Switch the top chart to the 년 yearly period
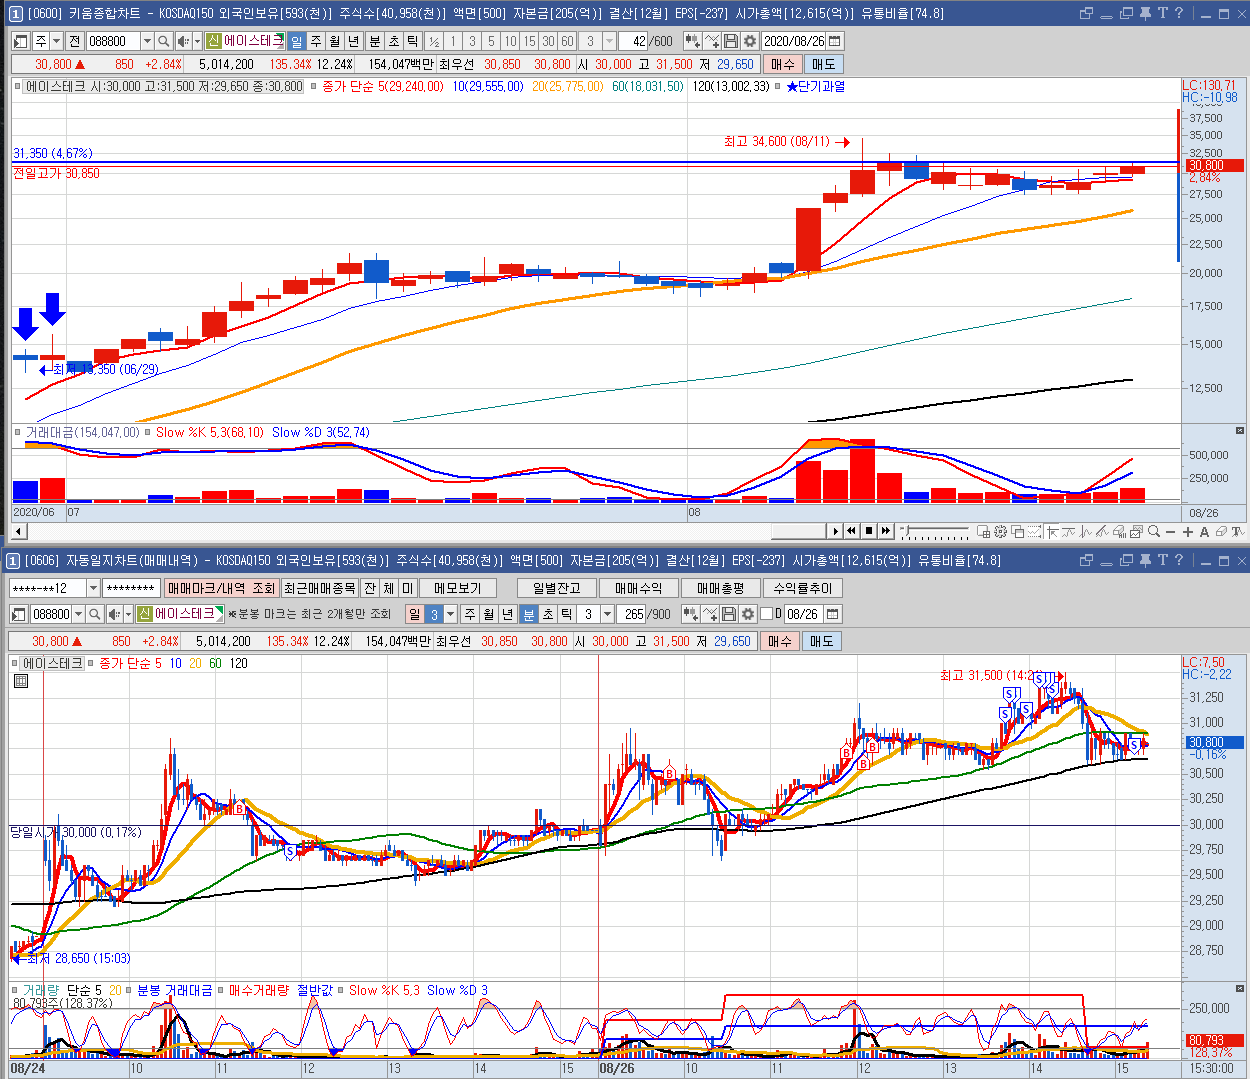Viewport: 1250px width, 1079px height. [x=354, y=41]
